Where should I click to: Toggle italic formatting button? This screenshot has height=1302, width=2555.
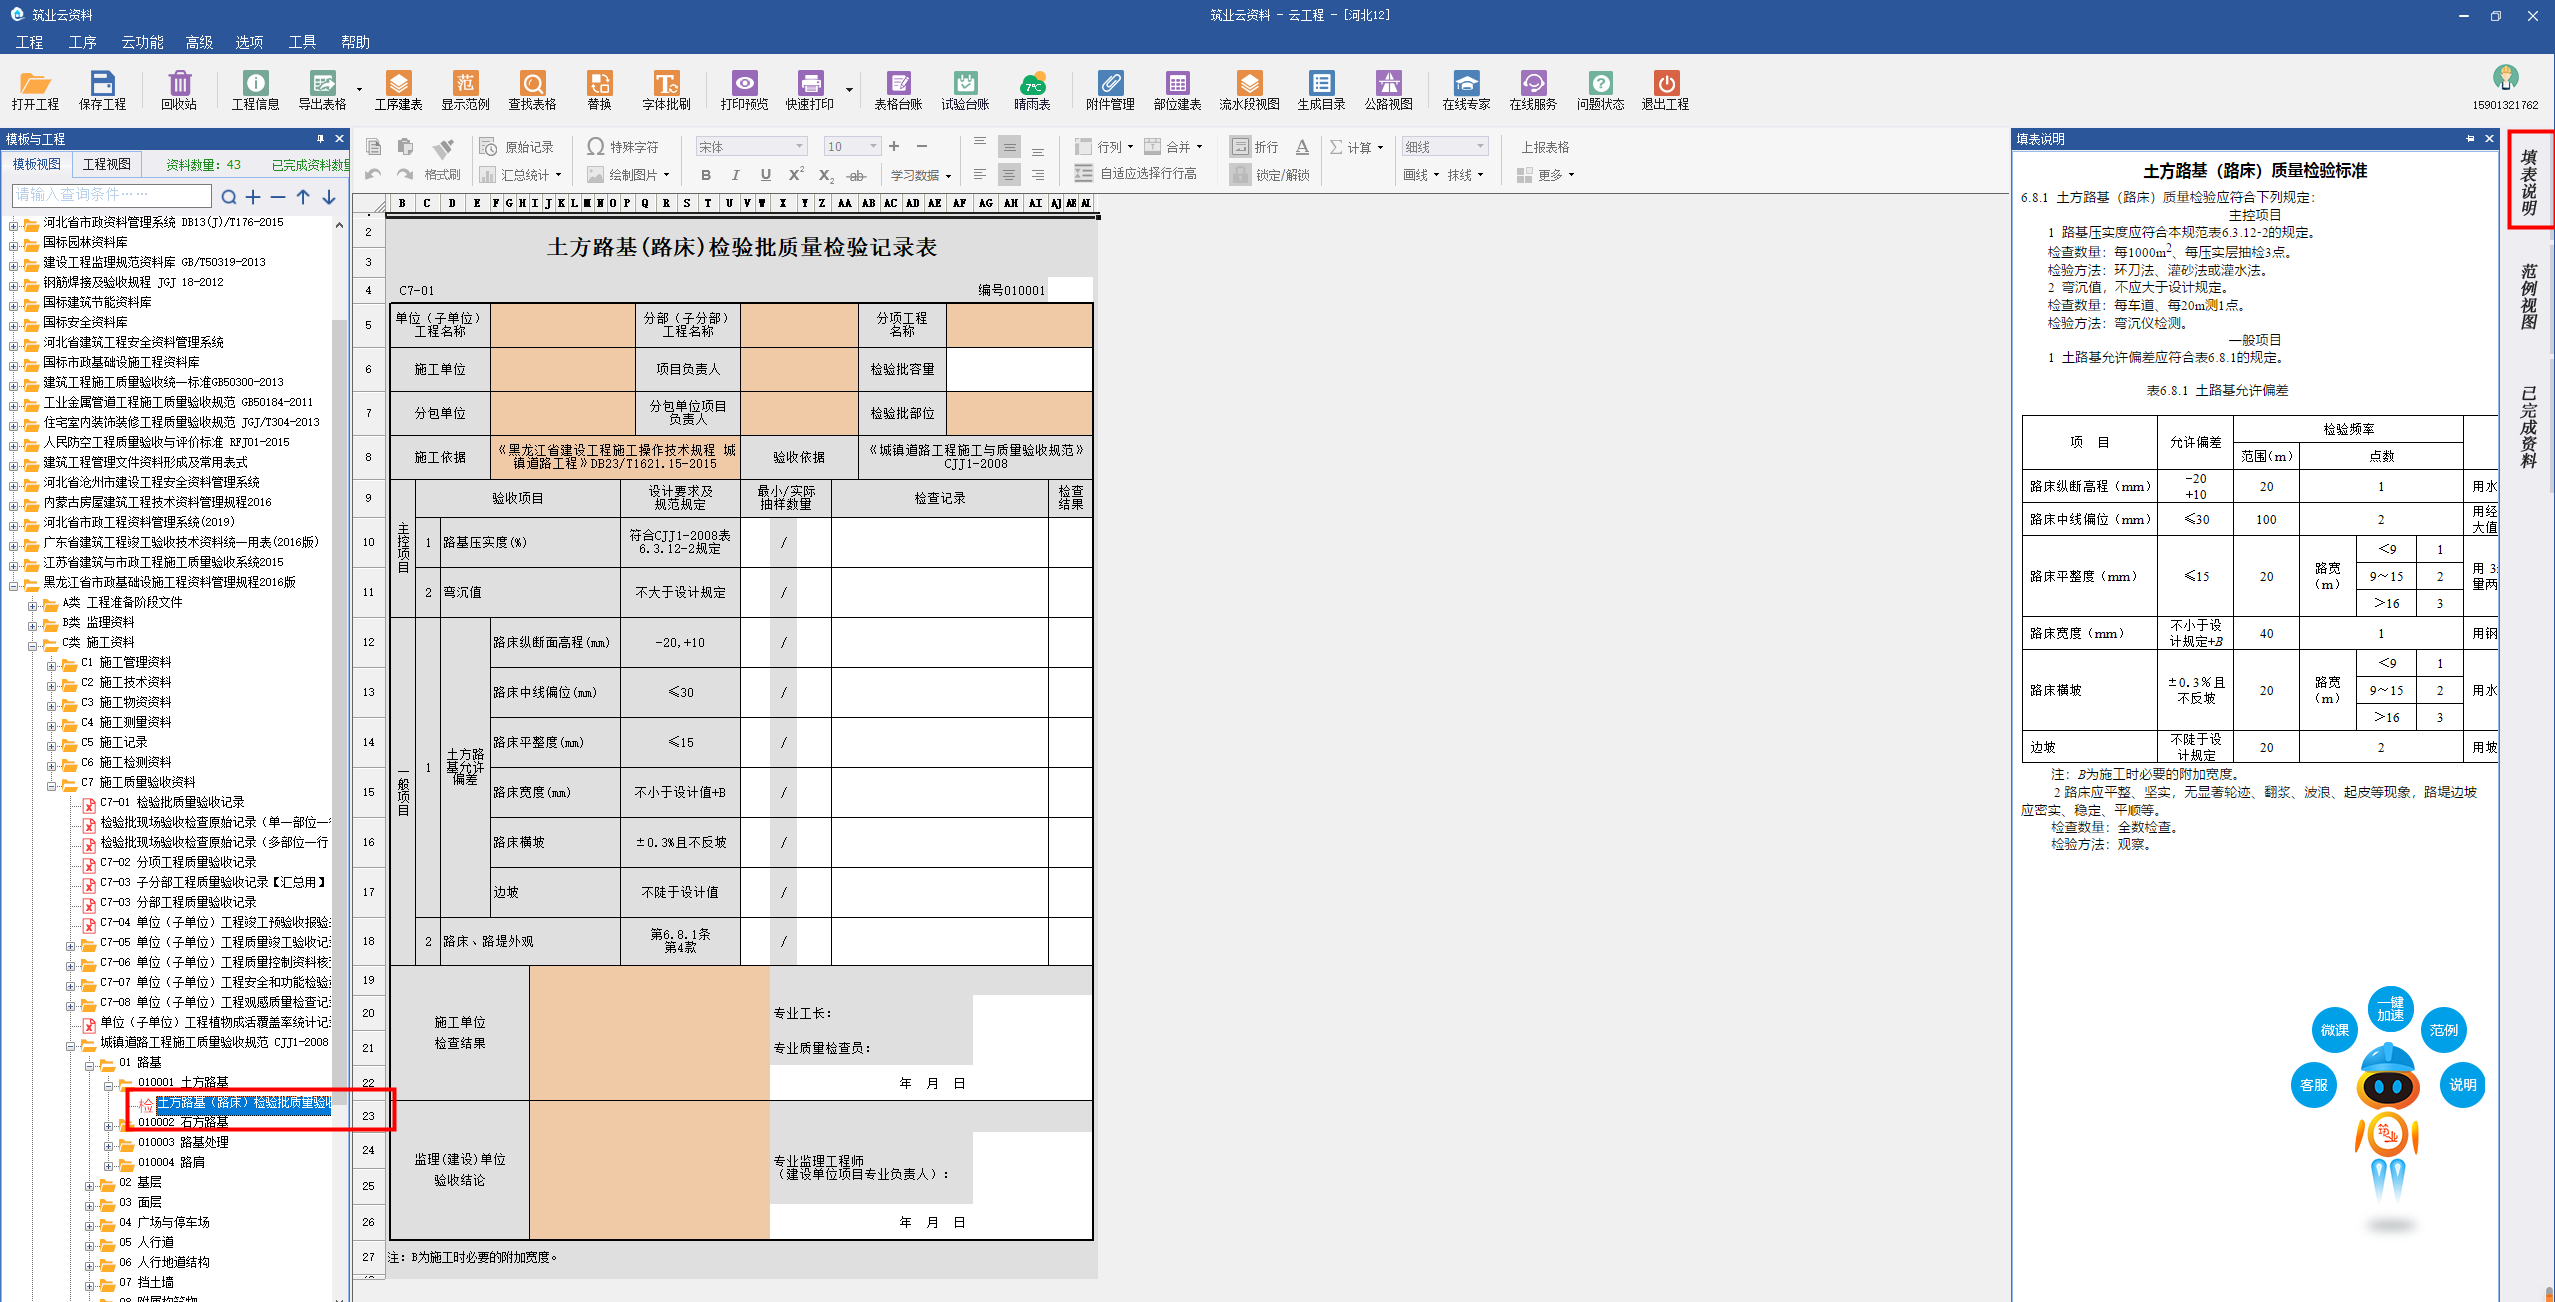pyautogui.click(x=736, y=175)
